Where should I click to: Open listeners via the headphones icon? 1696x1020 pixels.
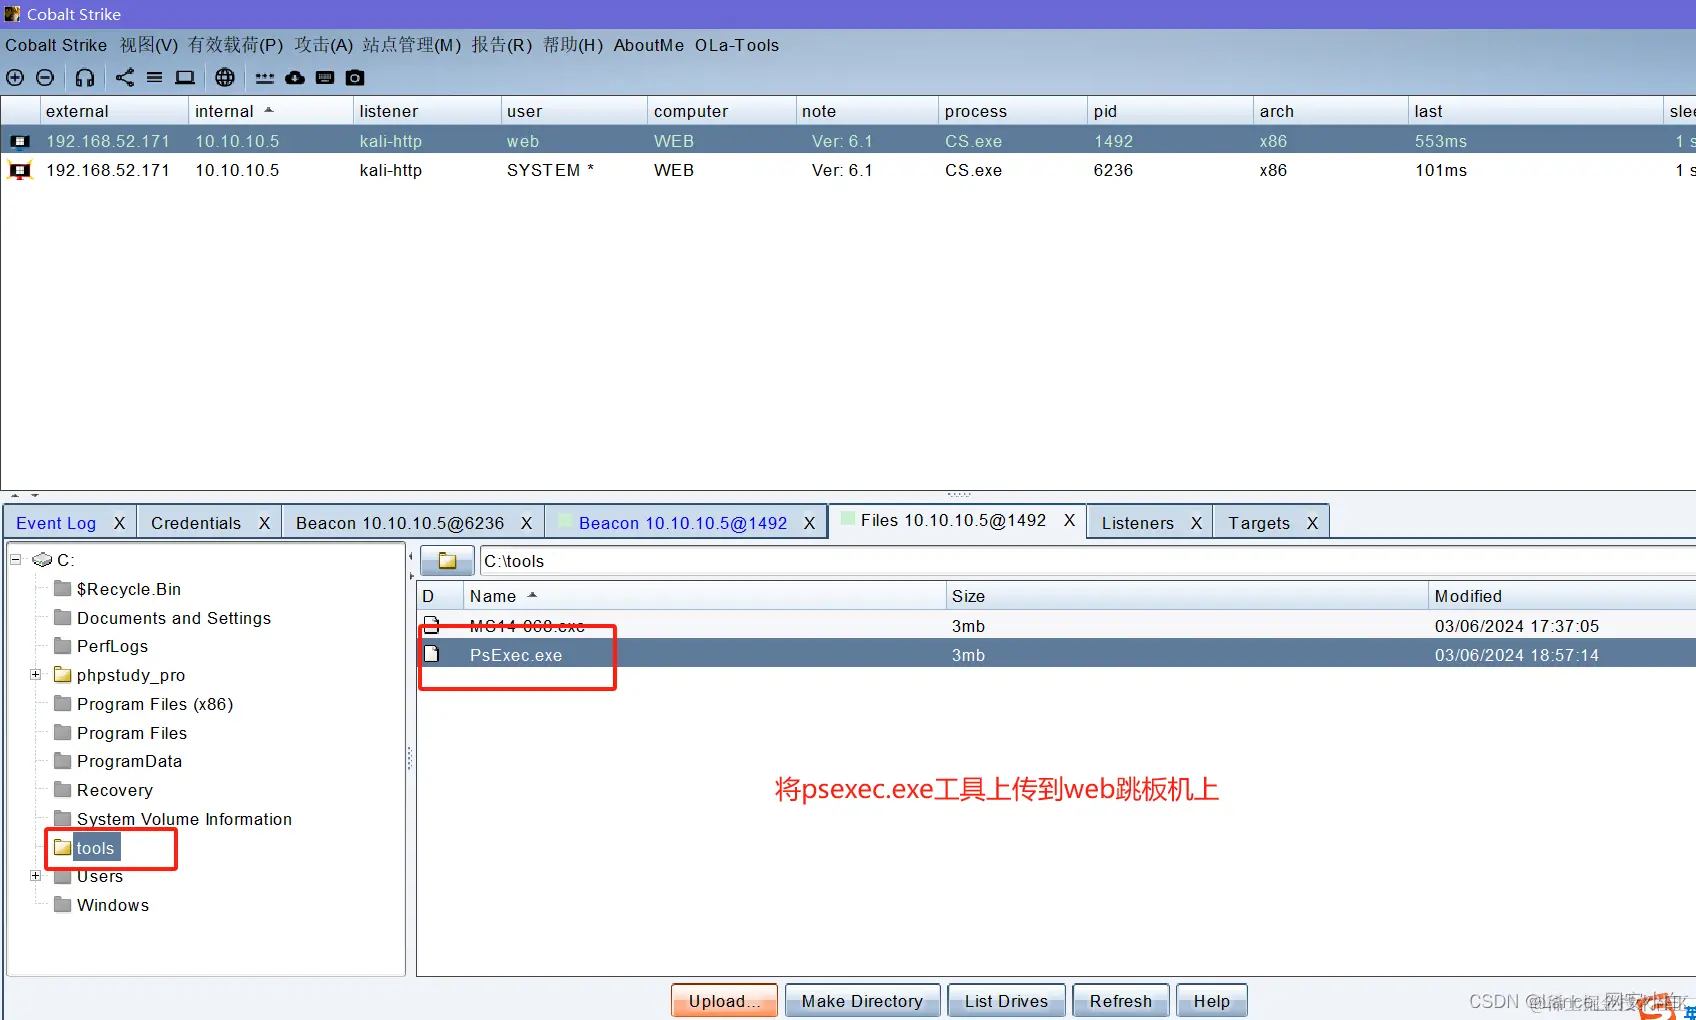[85, 78]
